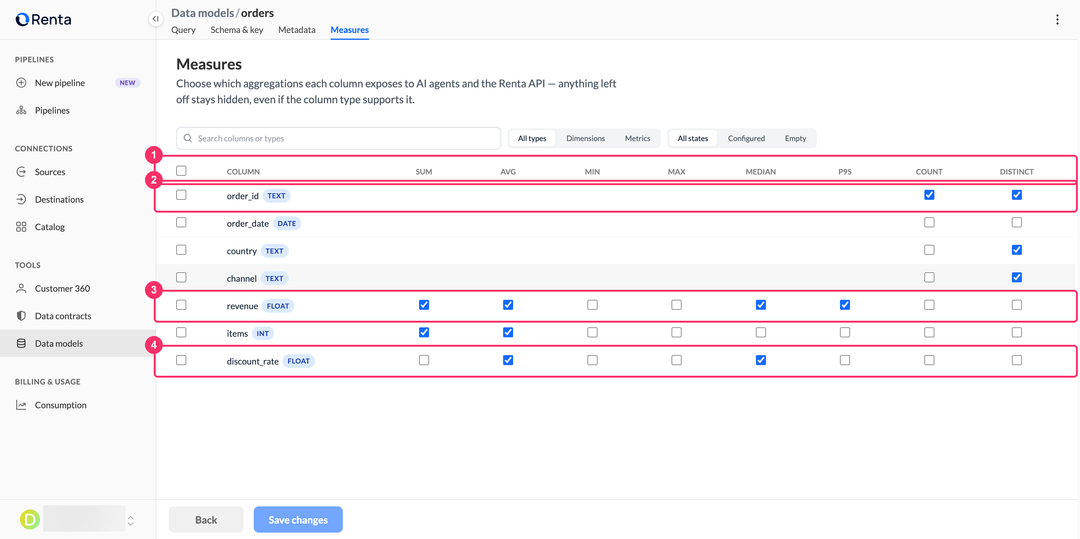Click the user avatar D
Screen dimensions: 1080x539
[x=29, y=520]
